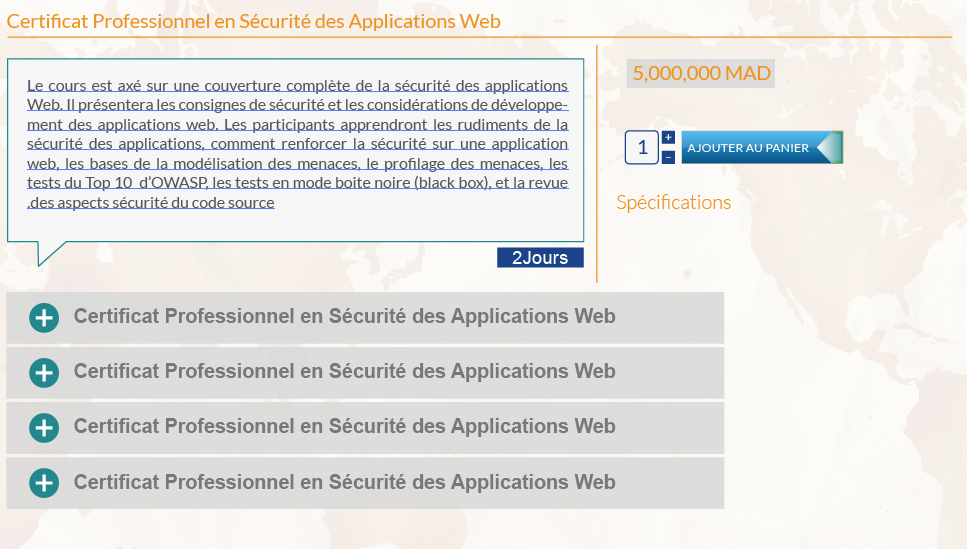Focus the quantity input field showing 1
This screenshot has height=549, width=967.
(x=641, y=148)
